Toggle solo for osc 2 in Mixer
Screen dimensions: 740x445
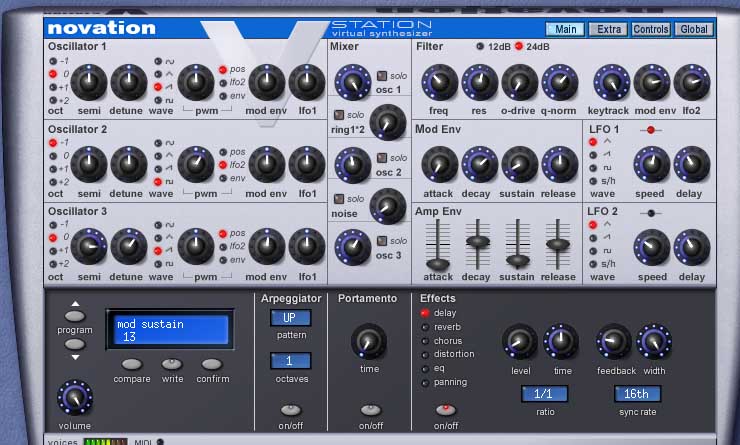[x=382, y=158]
